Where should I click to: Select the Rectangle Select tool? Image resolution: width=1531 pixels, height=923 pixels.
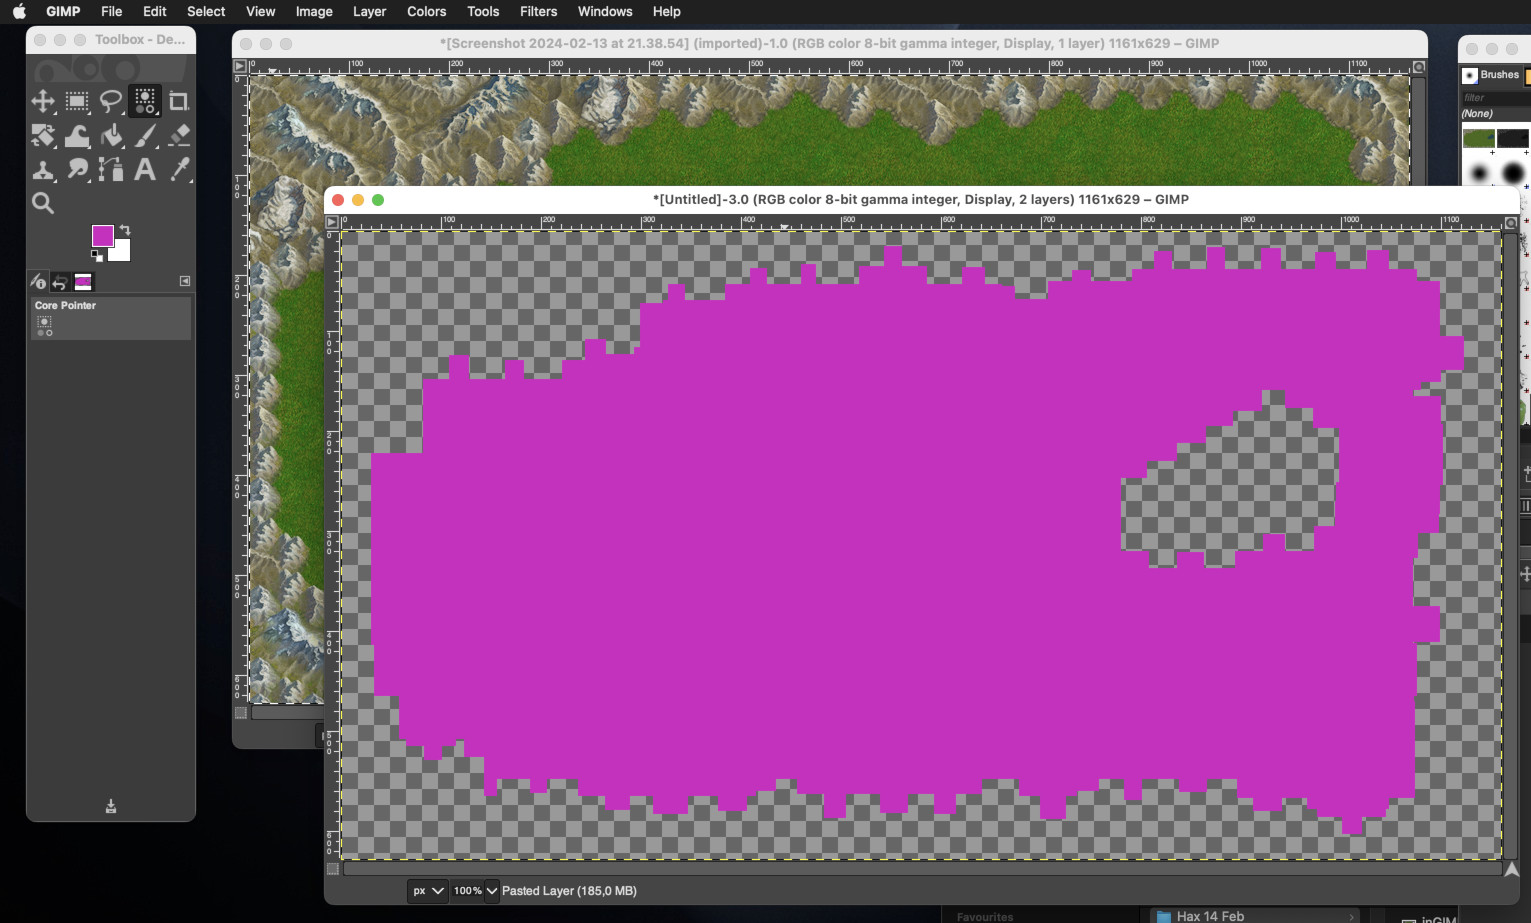(x=77, y=101)
